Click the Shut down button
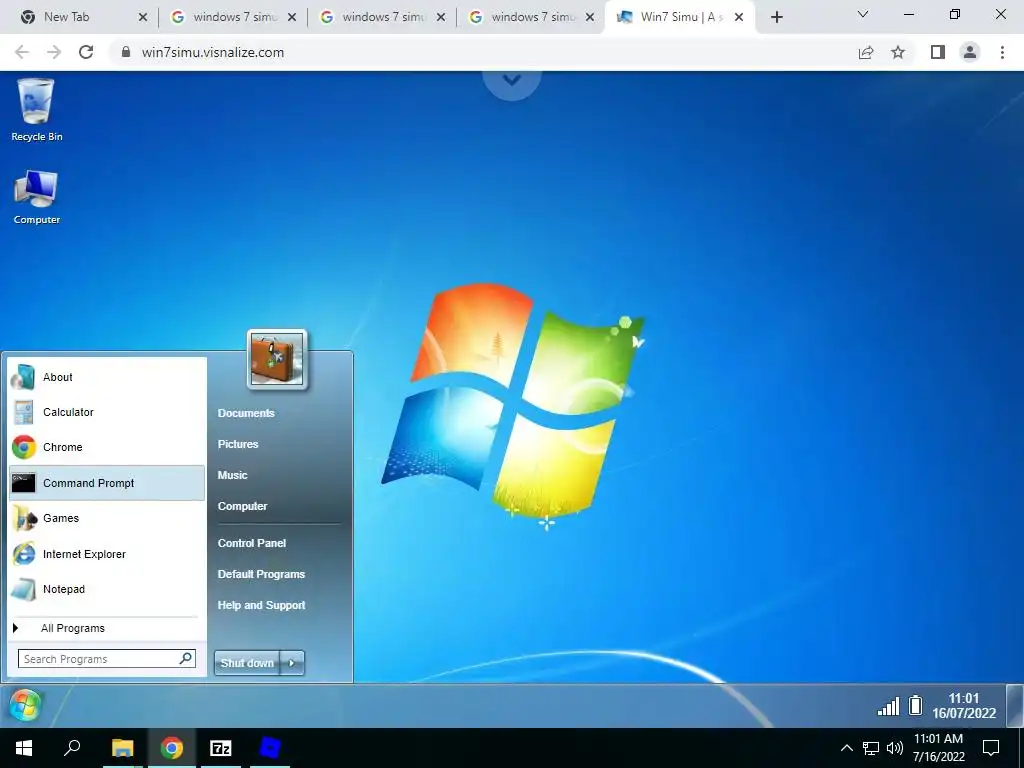 click(x=248, y=663)
